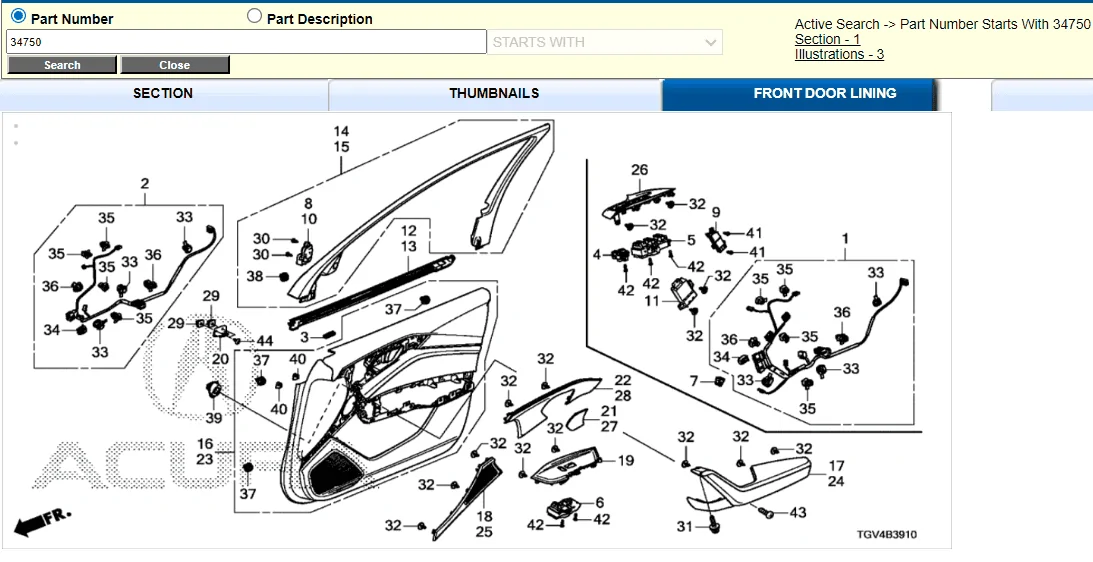
Task: Click the part number field containing 34750
Action: tap(246, 42)
